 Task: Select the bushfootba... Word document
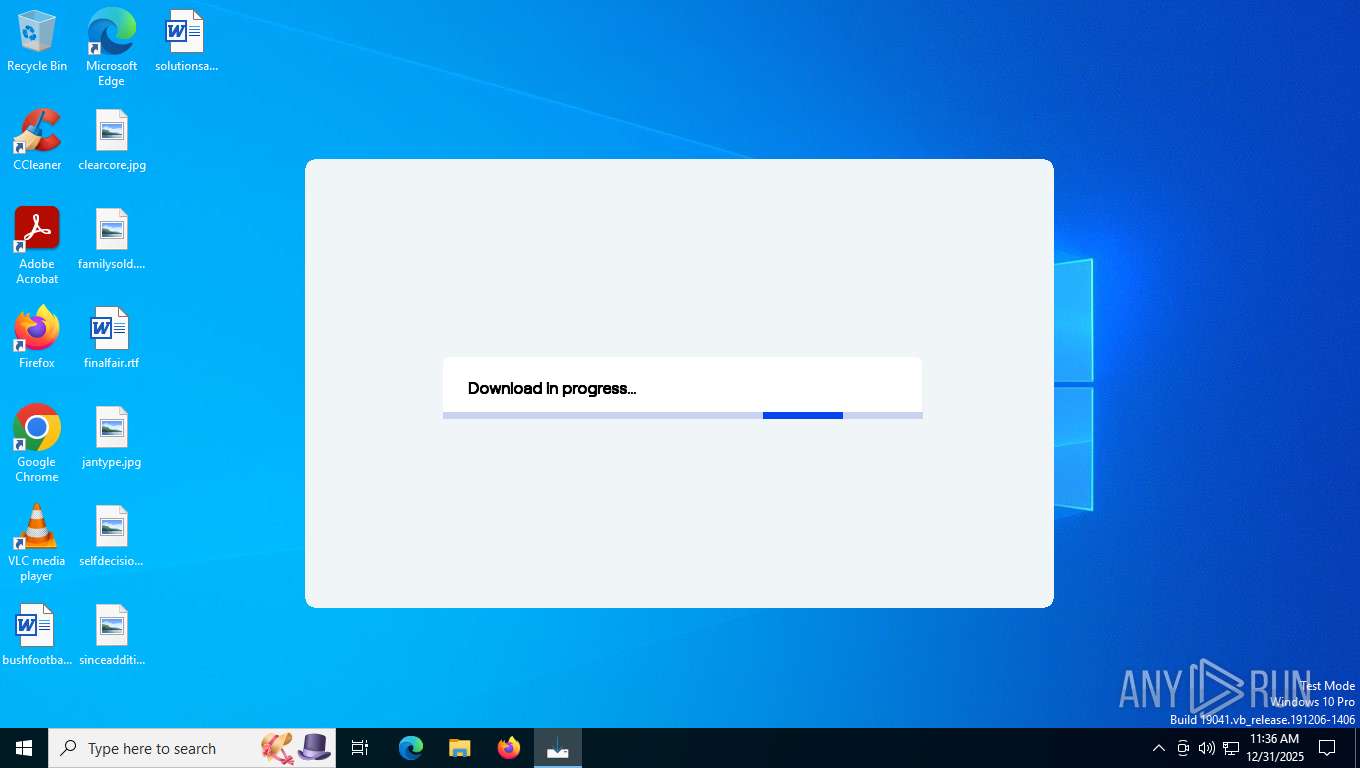(x=37, y=635)
